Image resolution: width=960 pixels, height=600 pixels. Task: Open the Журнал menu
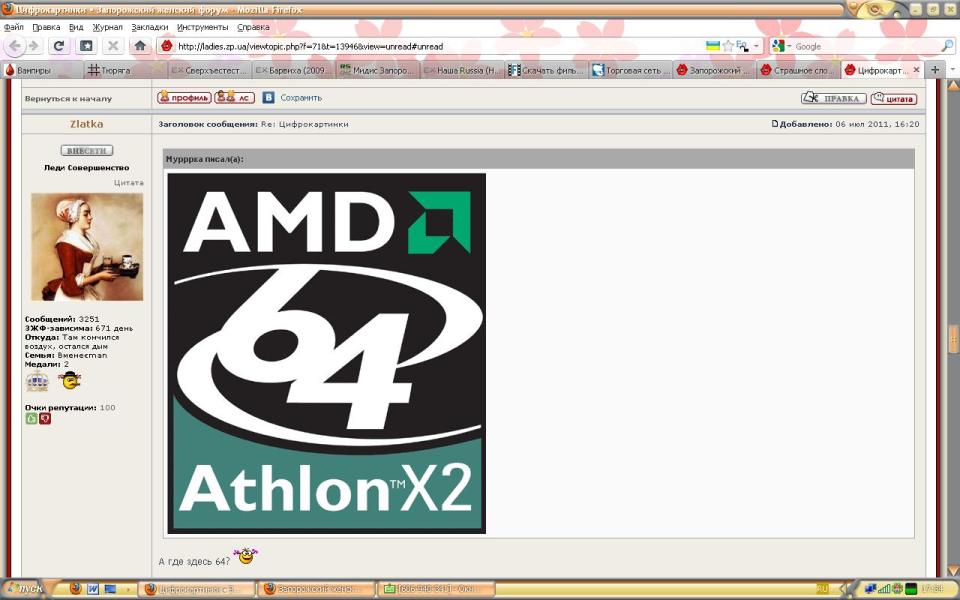[x=108, y=27]
